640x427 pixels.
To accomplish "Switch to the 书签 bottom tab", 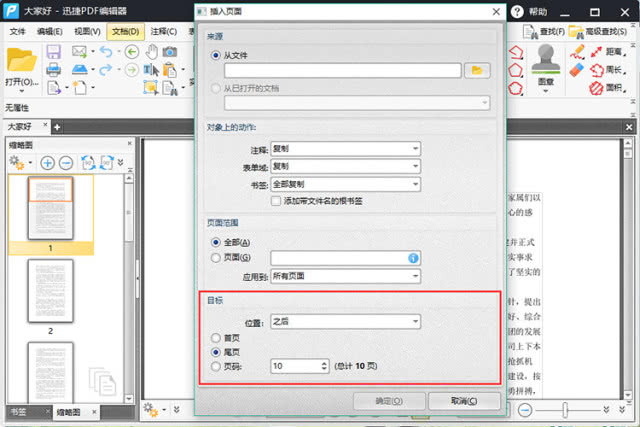I will click(19, 412).
